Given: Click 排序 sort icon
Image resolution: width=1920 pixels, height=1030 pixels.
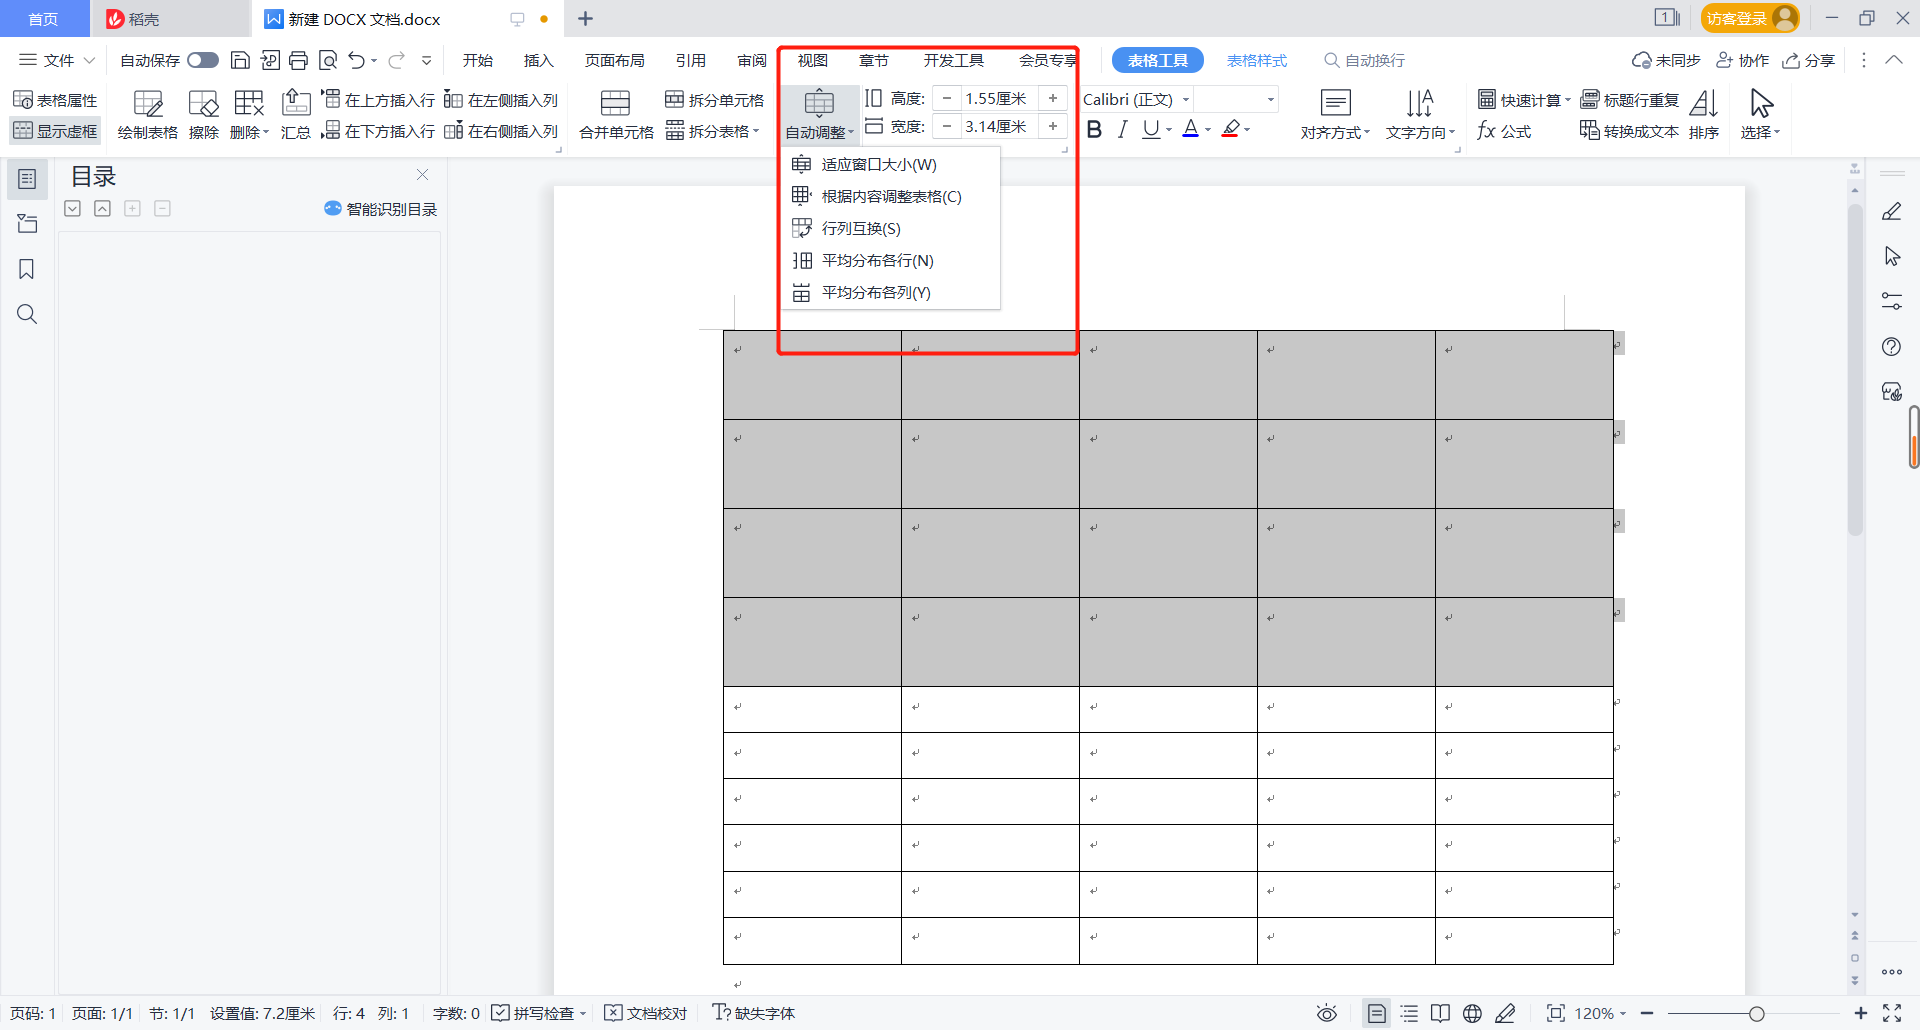Looking at the screenshot, I should click(1703, 115).
